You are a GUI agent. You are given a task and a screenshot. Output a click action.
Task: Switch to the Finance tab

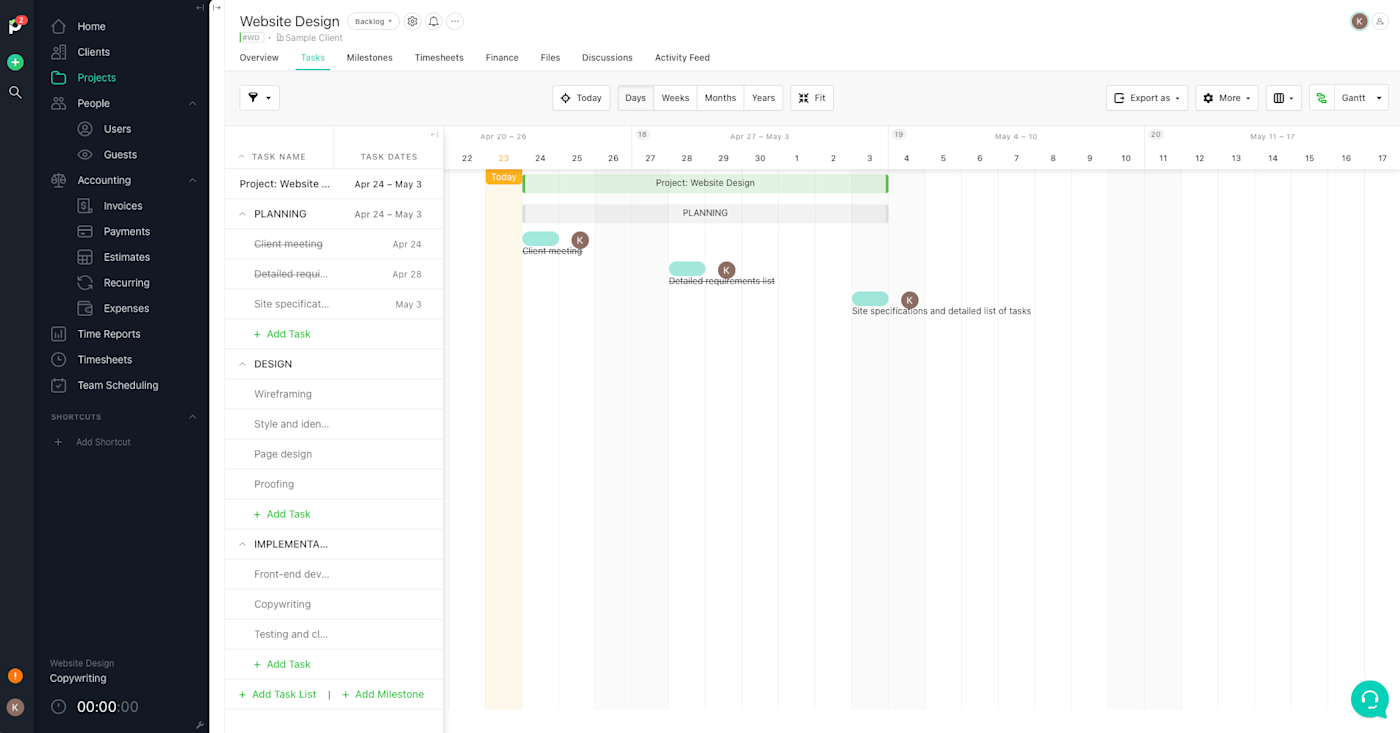click(x=502, y=58)
